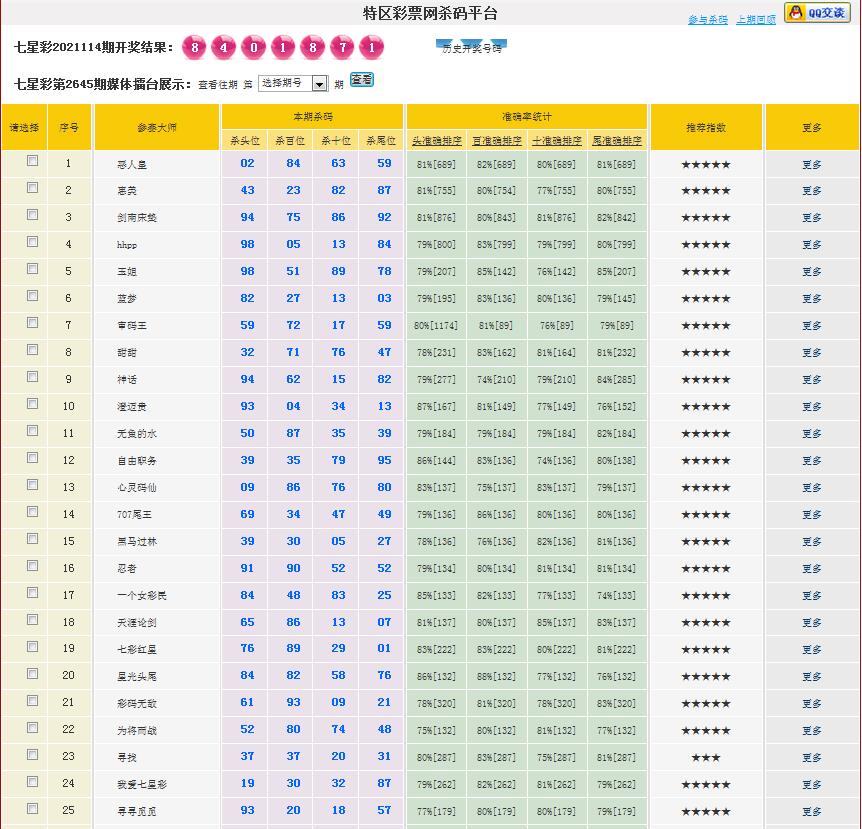
Task: Open 更多 details for row 12 自由职务
Action: pyautogui.click(x=811, y=461)
